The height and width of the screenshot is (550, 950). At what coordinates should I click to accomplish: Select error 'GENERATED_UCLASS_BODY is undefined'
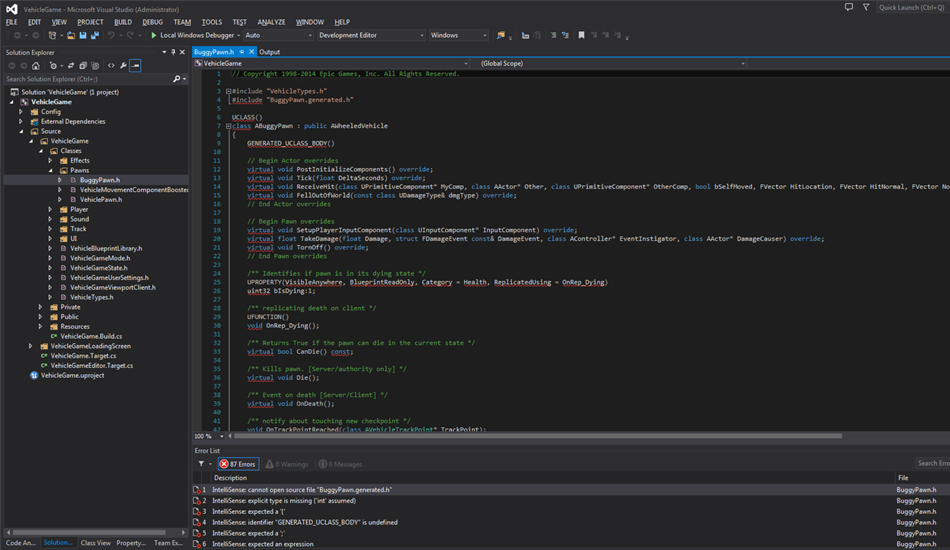(x=305, y=522)
